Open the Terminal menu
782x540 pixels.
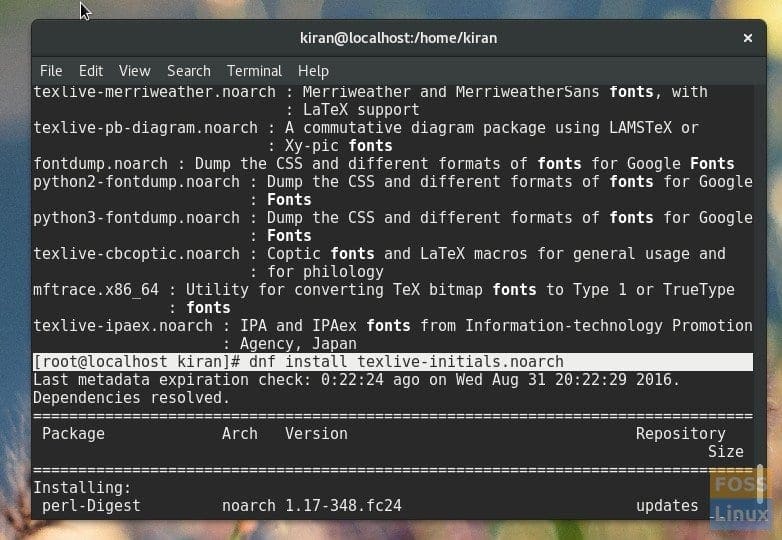click(x=254, y=71)
